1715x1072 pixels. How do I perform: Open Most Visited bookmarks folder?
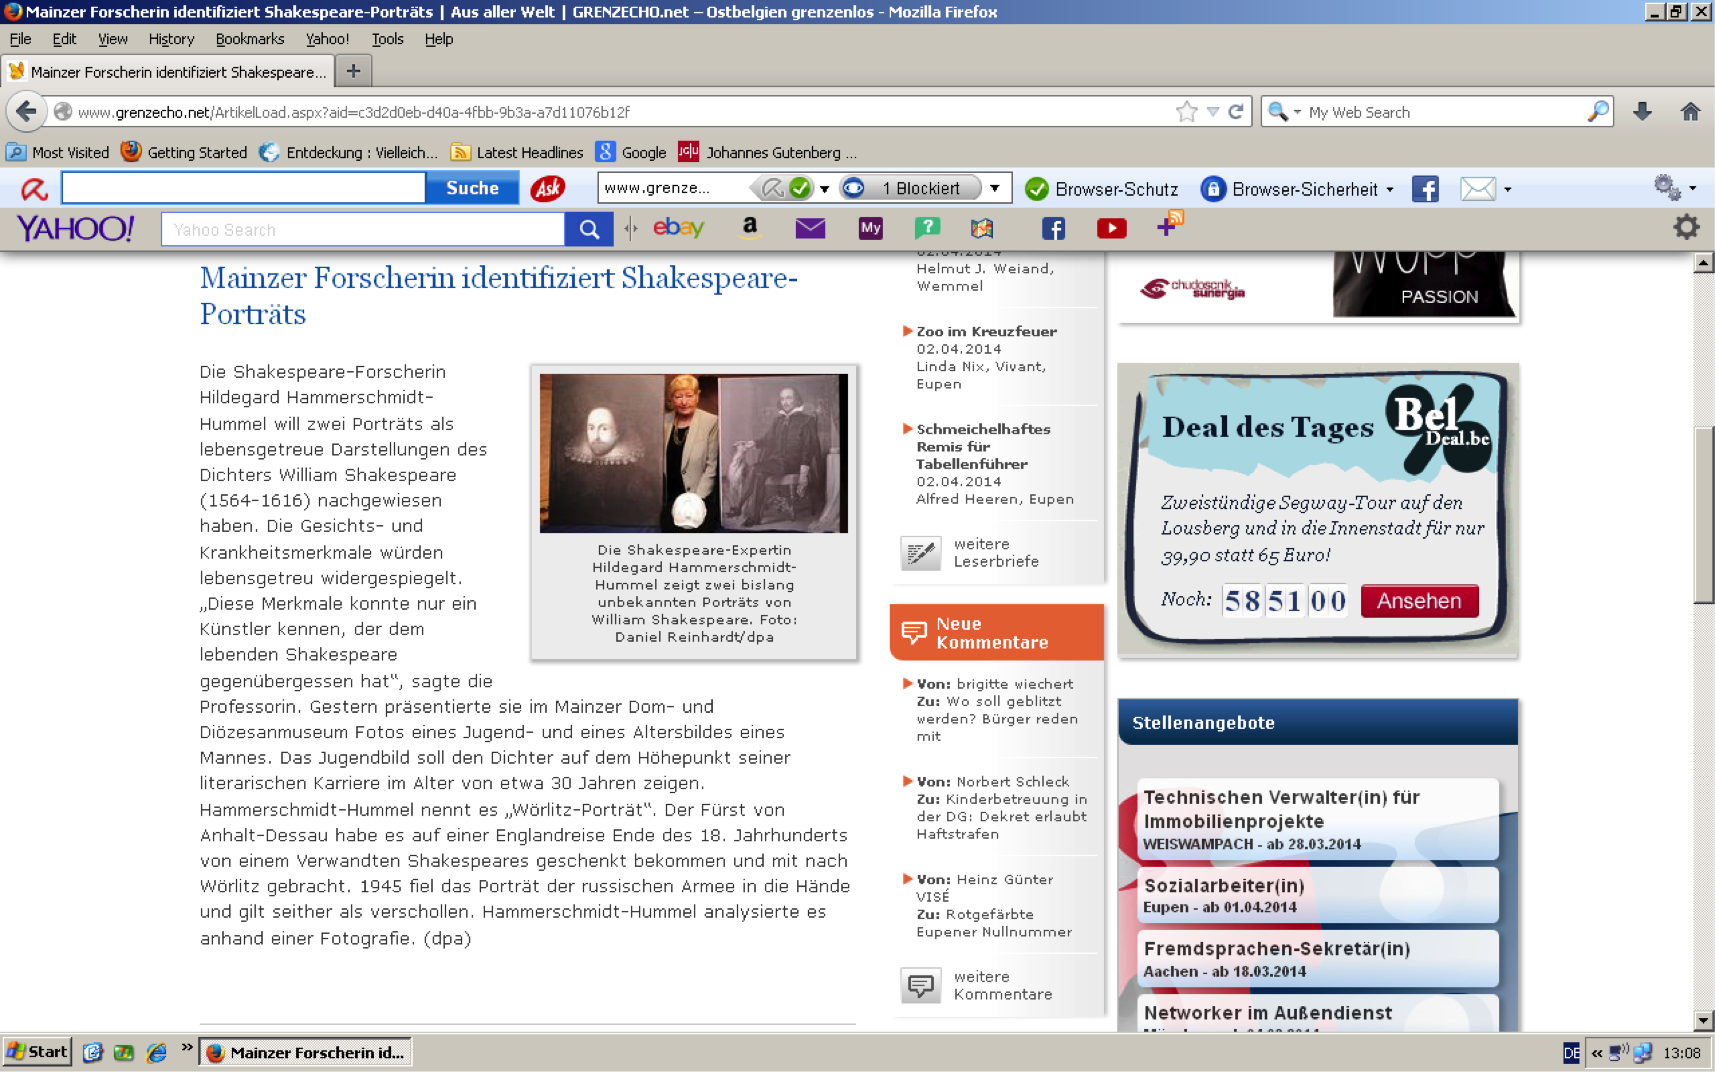click(x=58, y=152)
